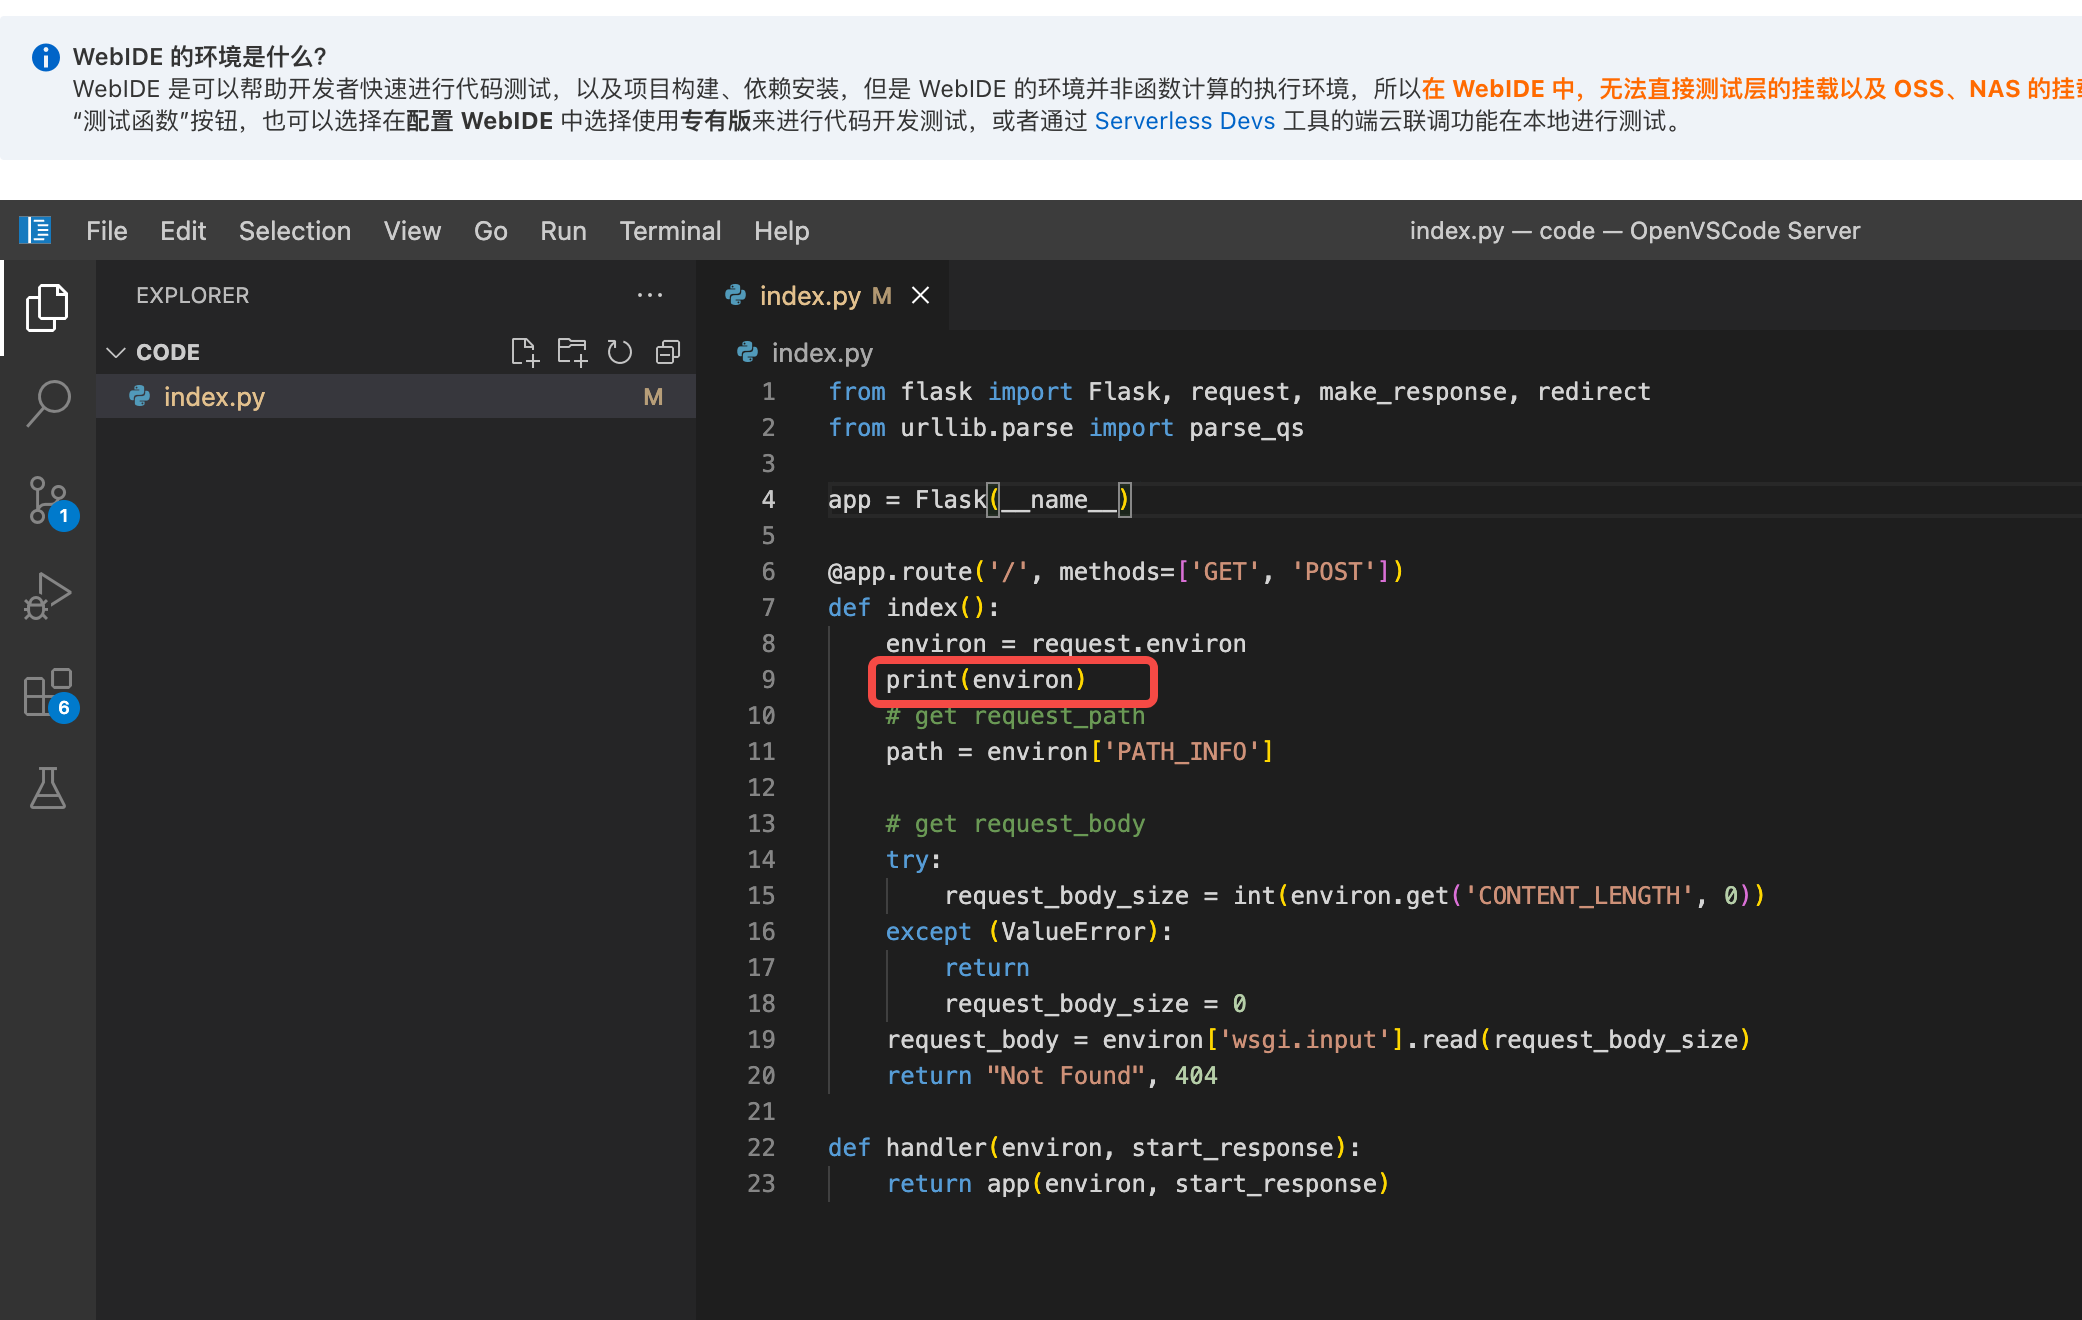The height and width of the screenshot is (1320, 2082).
Task: Click the EXPLORER panel title
Action: coord(193,295)
